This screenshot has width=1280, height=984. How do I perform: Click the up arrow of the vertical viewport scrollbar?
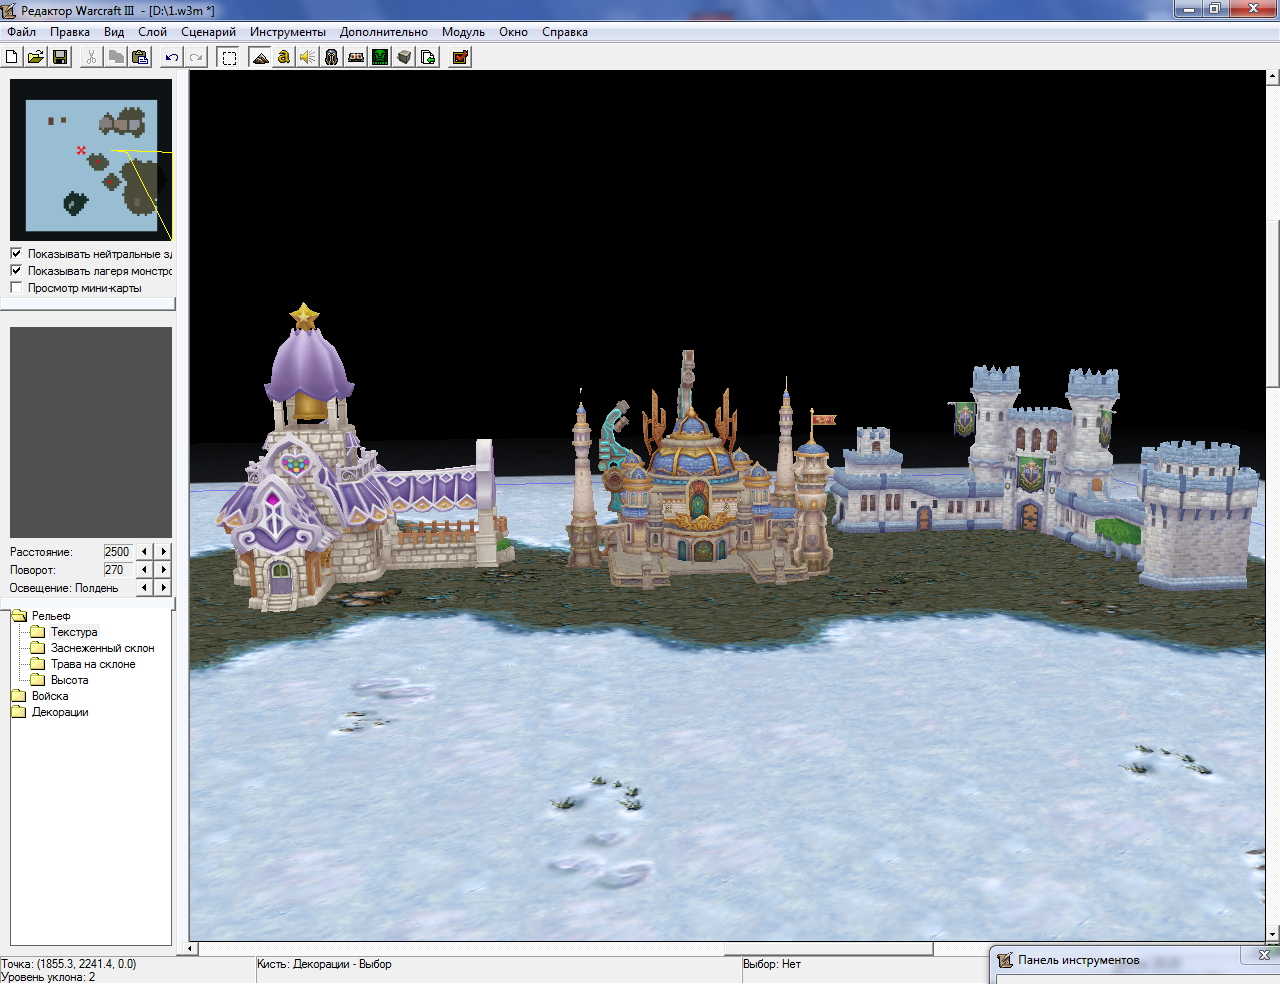point(1272,76)
